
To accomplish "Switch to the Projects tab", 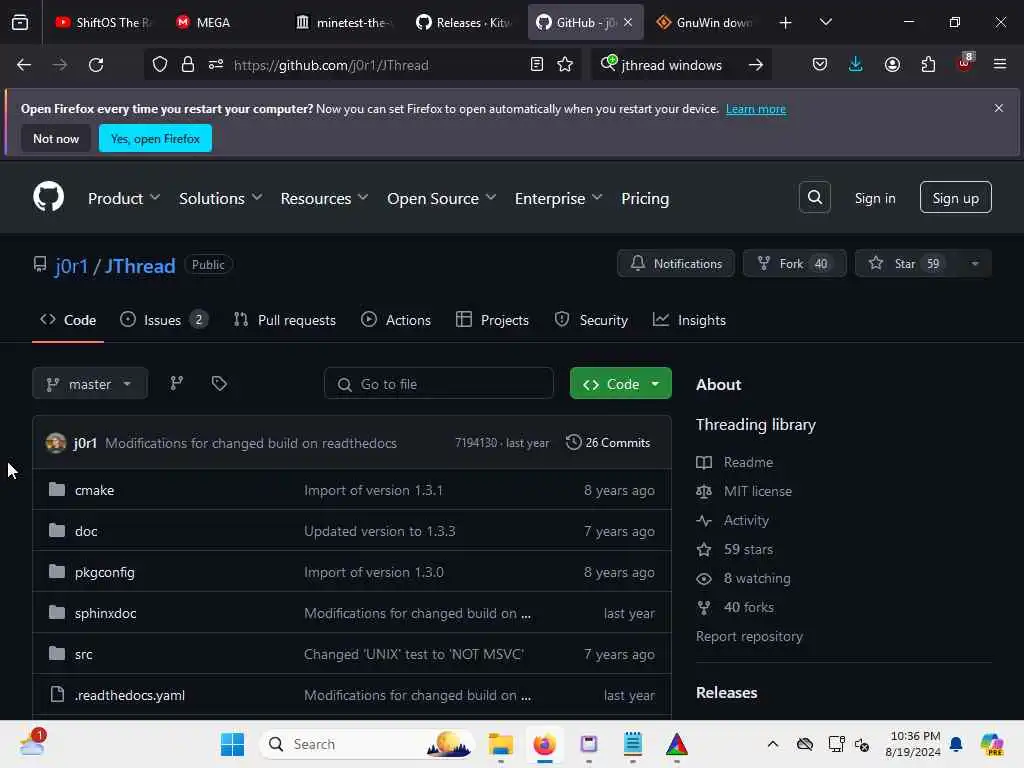I will click(492, 320).
